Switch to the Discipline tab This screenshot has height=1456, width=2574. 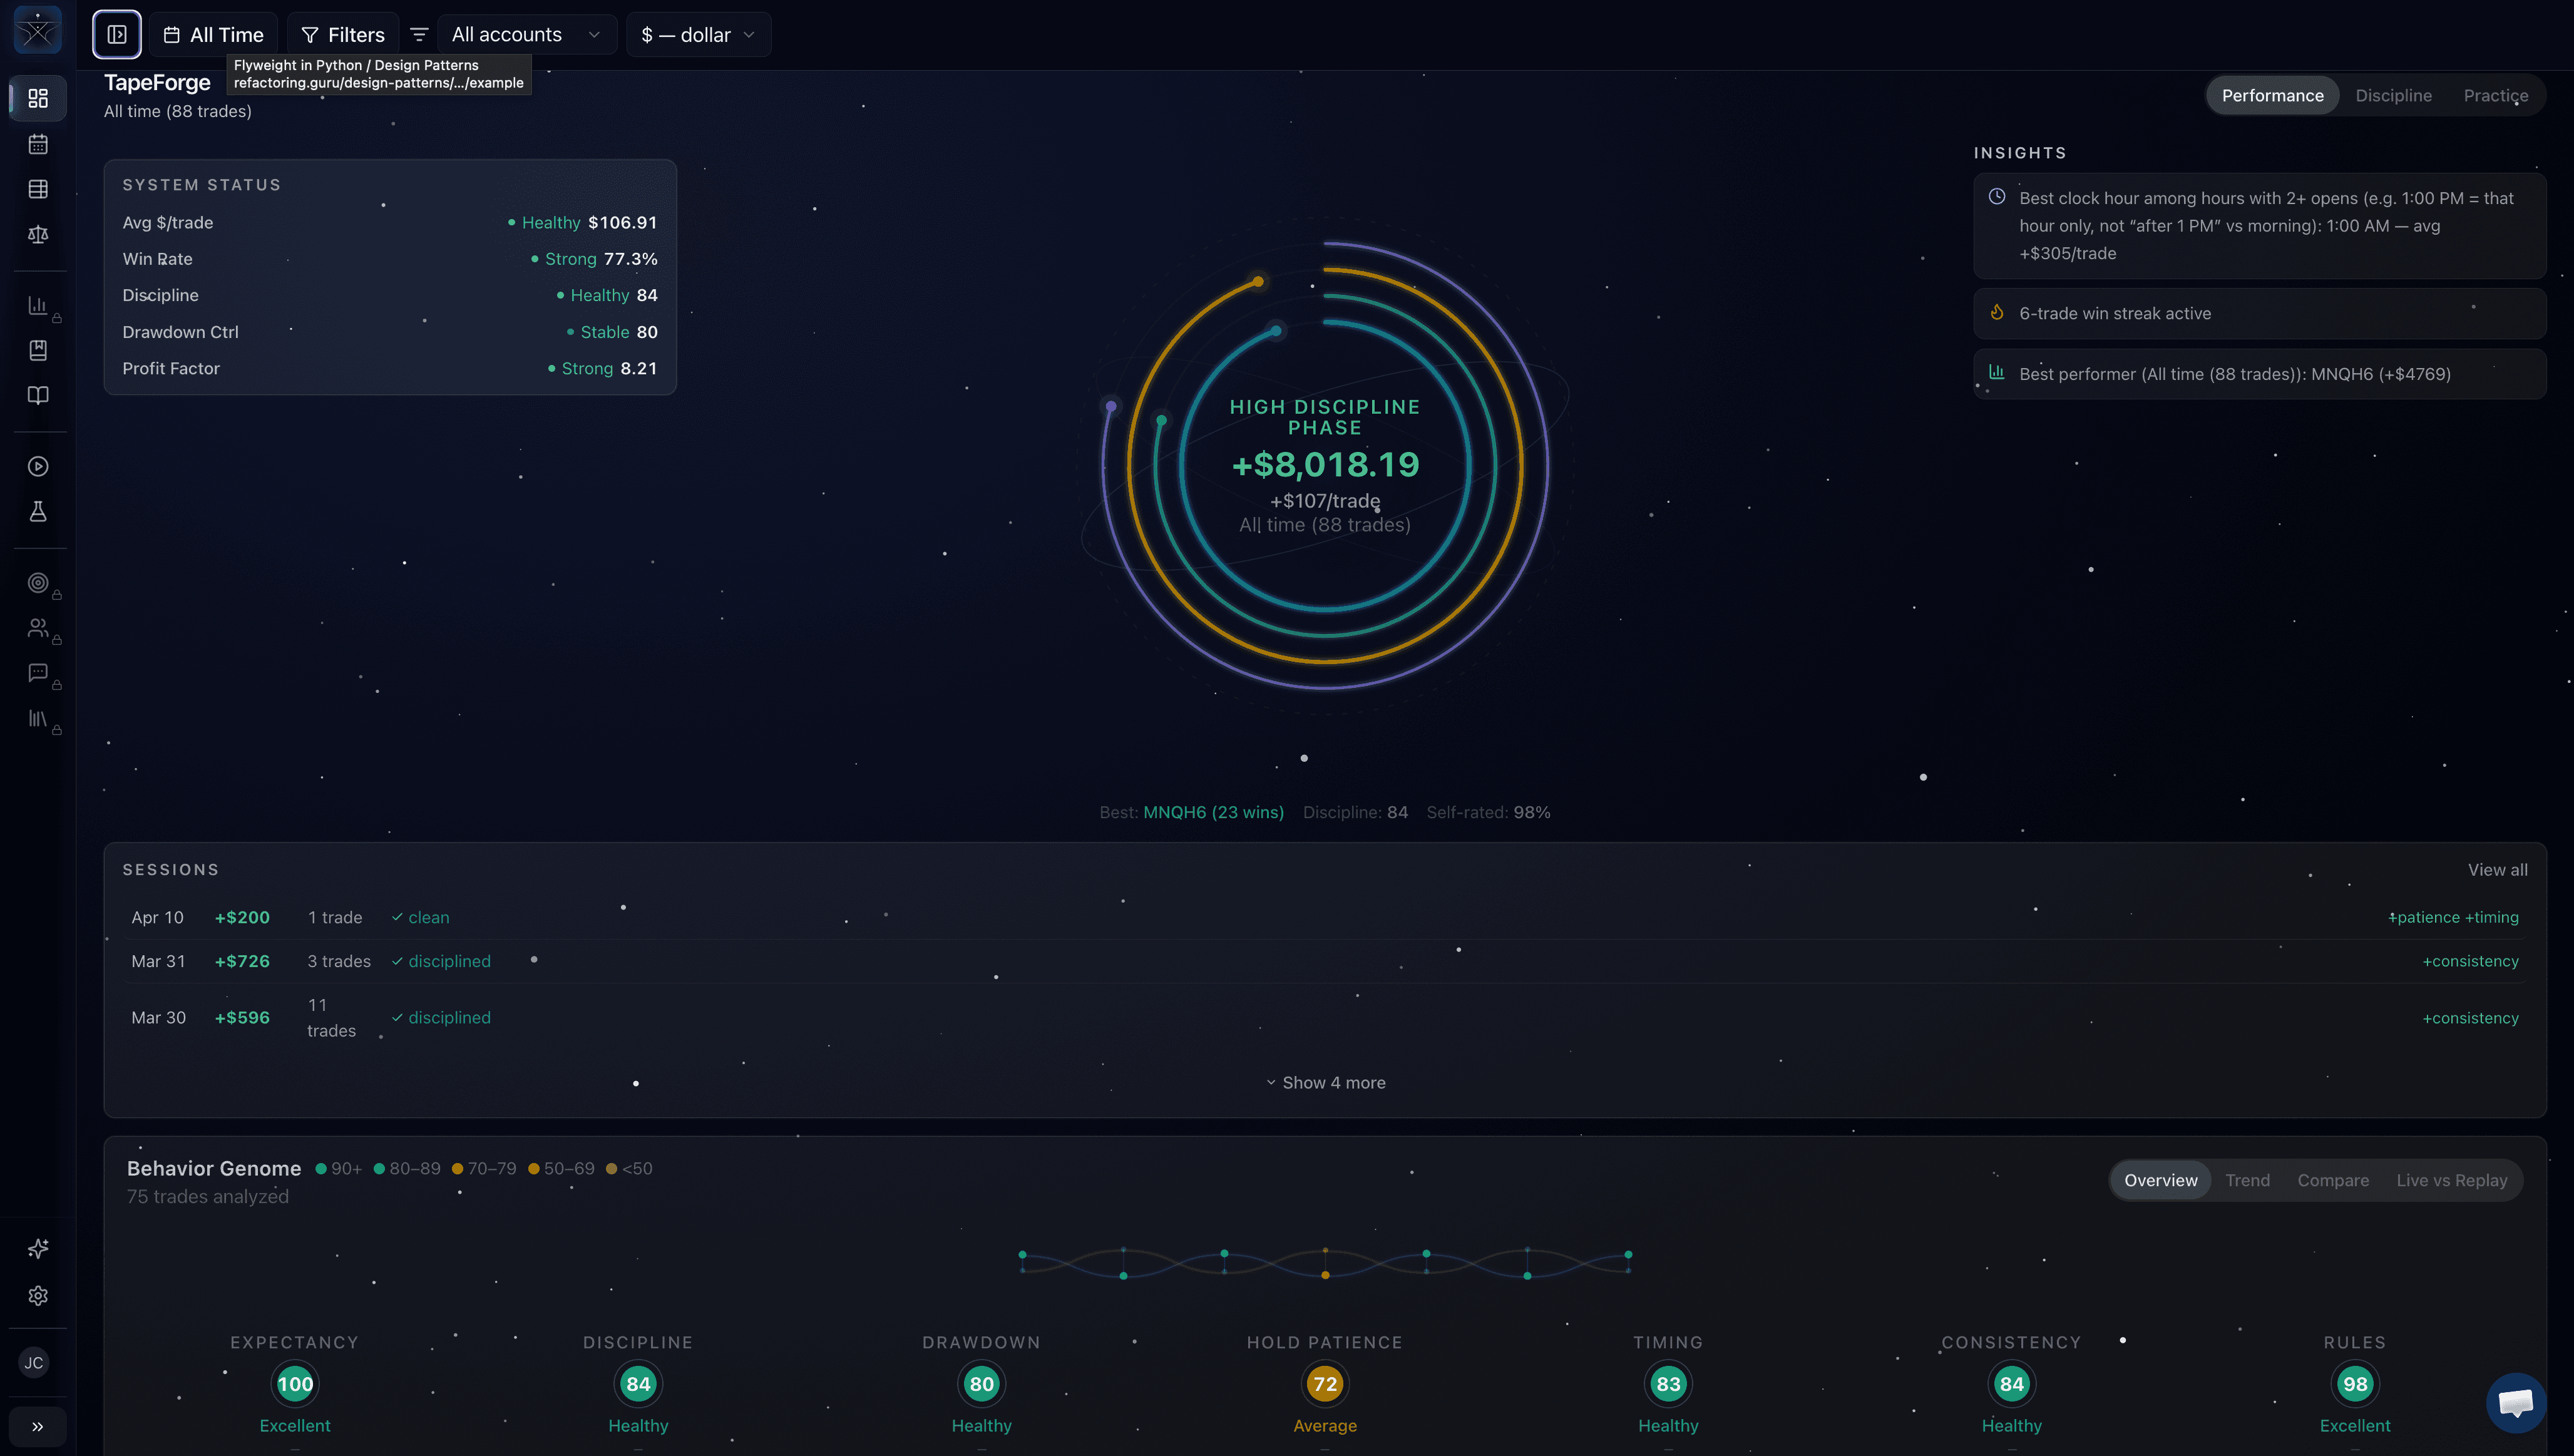click(x=2393, y=96)
